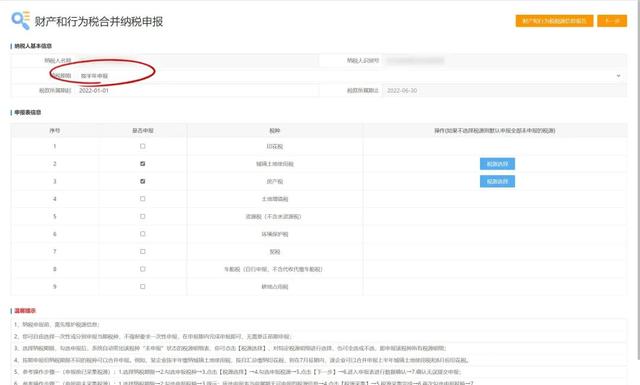The image size is (640, 385).
Task: Click the 税种 column header
Action: (275, 131)
